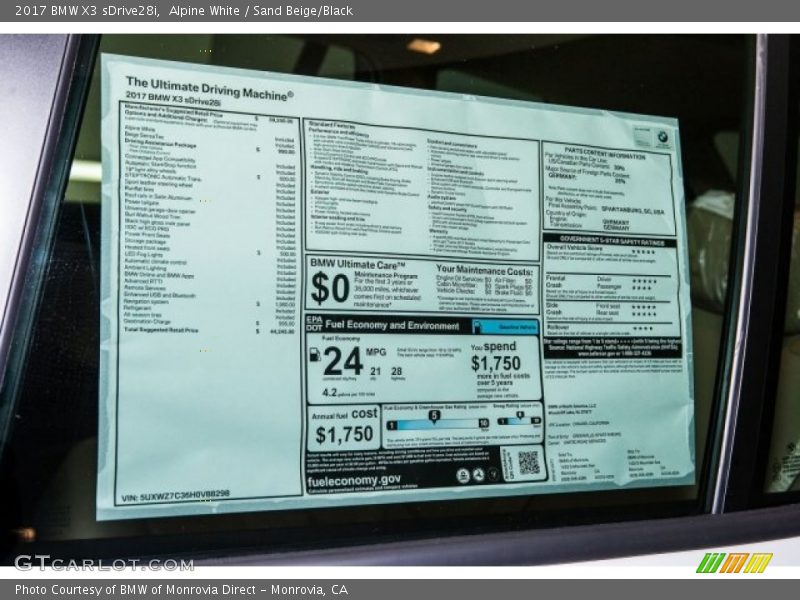Click '4.2' gallons per 100 miles value
Viewport: 800px width, 600px height.
pyautogui.click(x=330, y=392)
